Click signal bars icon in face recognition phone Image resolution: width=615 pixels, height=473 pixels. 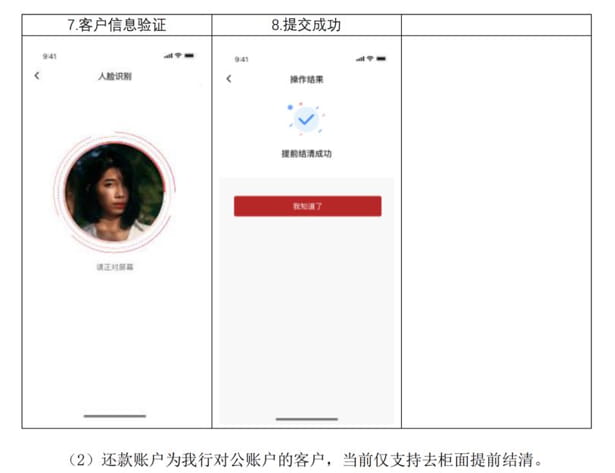click(x=168, y=56)
